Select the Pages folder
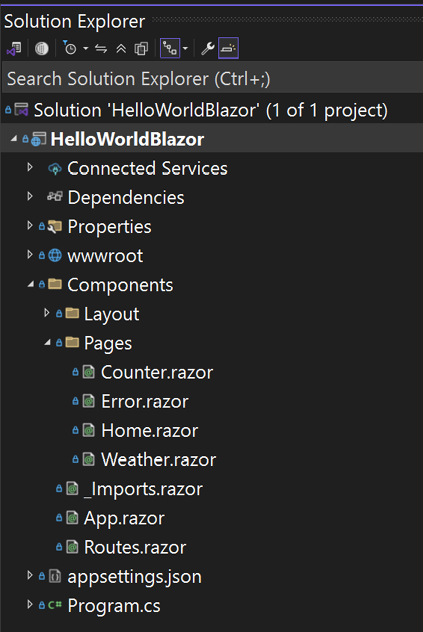423x632 pixels. 108,343
